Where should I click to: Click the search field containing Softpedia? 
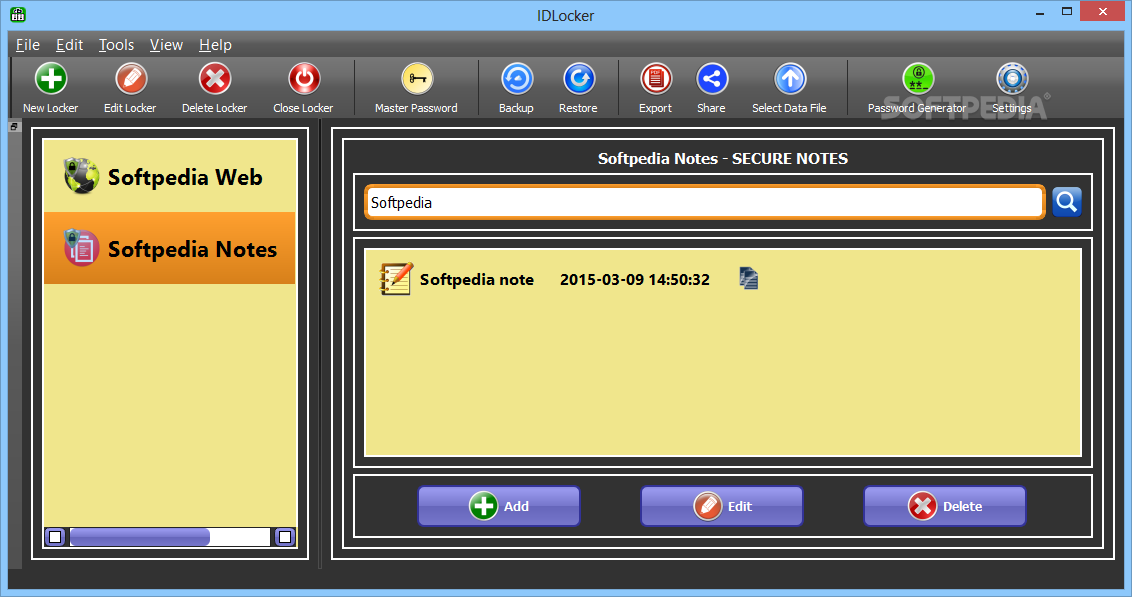point(705,202)
